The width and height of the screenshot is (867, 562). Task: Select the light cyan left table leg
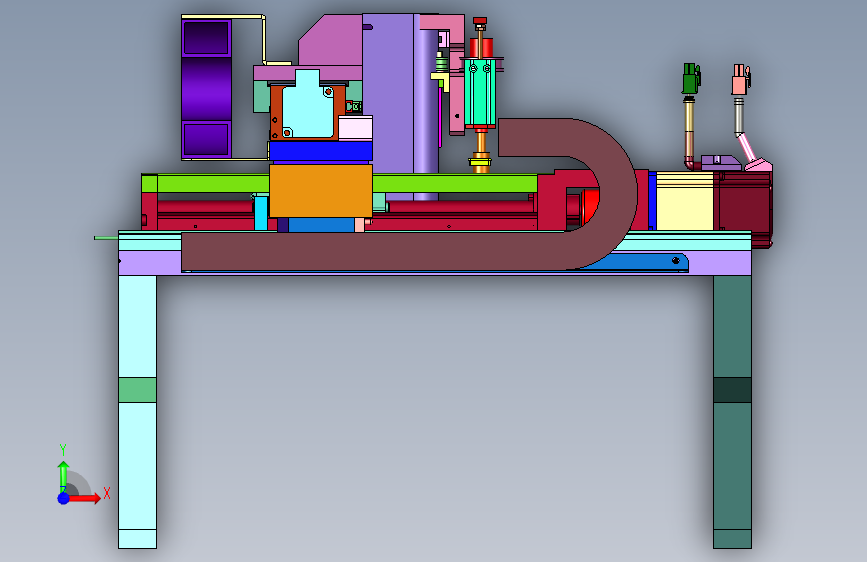click(x=138, y=412)
